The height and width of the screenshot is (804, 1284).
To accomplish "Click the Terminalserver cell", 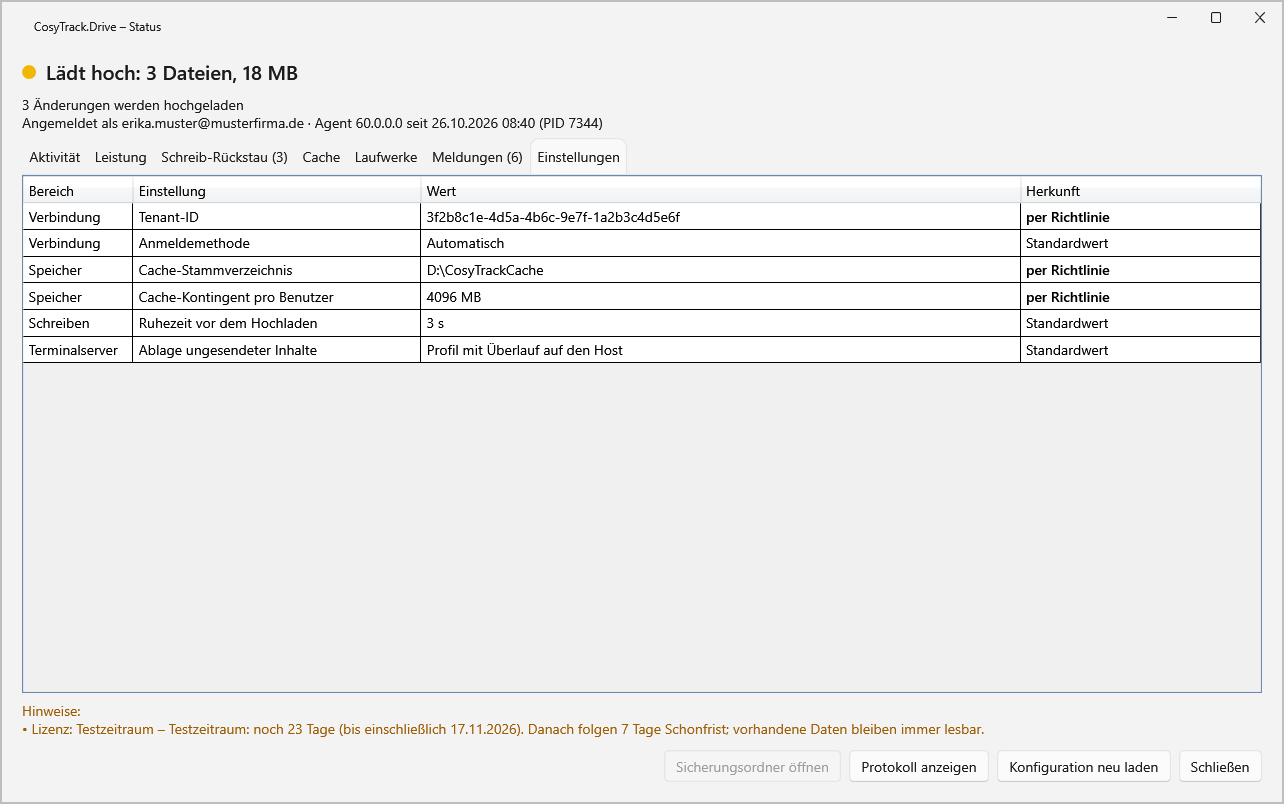I will click(x=78, y=350).
